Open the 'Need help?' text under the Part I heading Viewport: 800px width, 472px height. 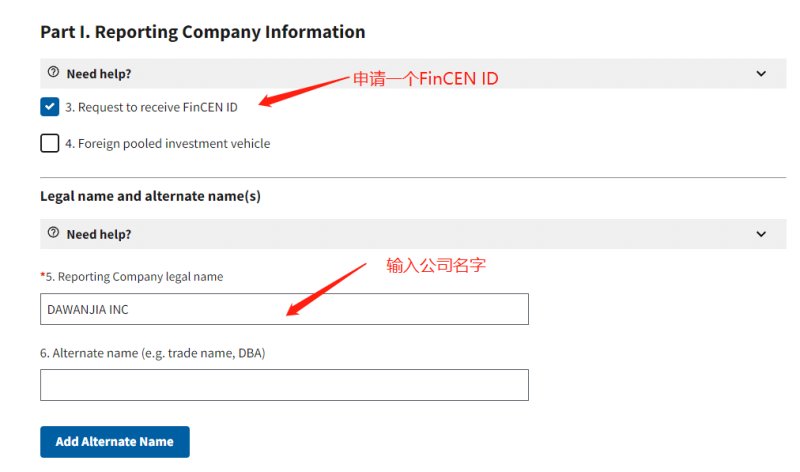(99, 74)
